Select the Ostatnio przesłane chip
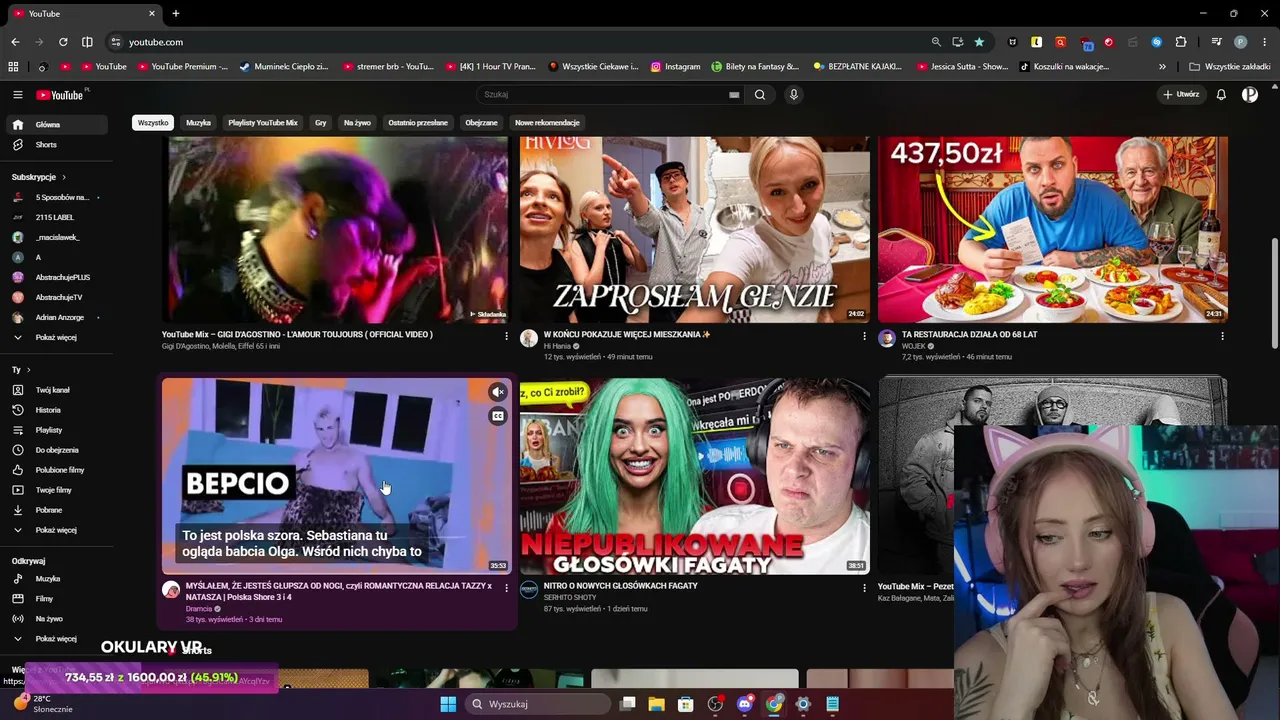The width and height of the screenshot is (1280, 720). coord(418,123)
